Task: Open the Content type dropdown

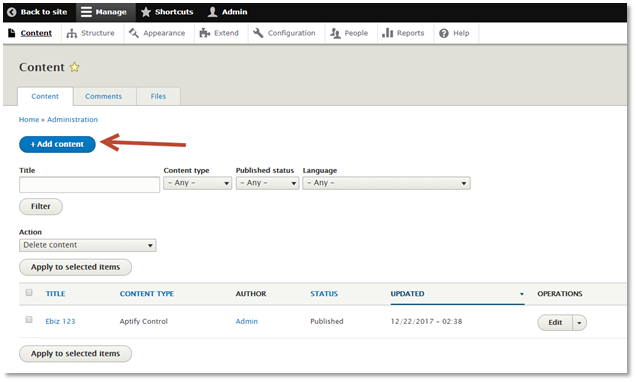Action: click(198, 183)
